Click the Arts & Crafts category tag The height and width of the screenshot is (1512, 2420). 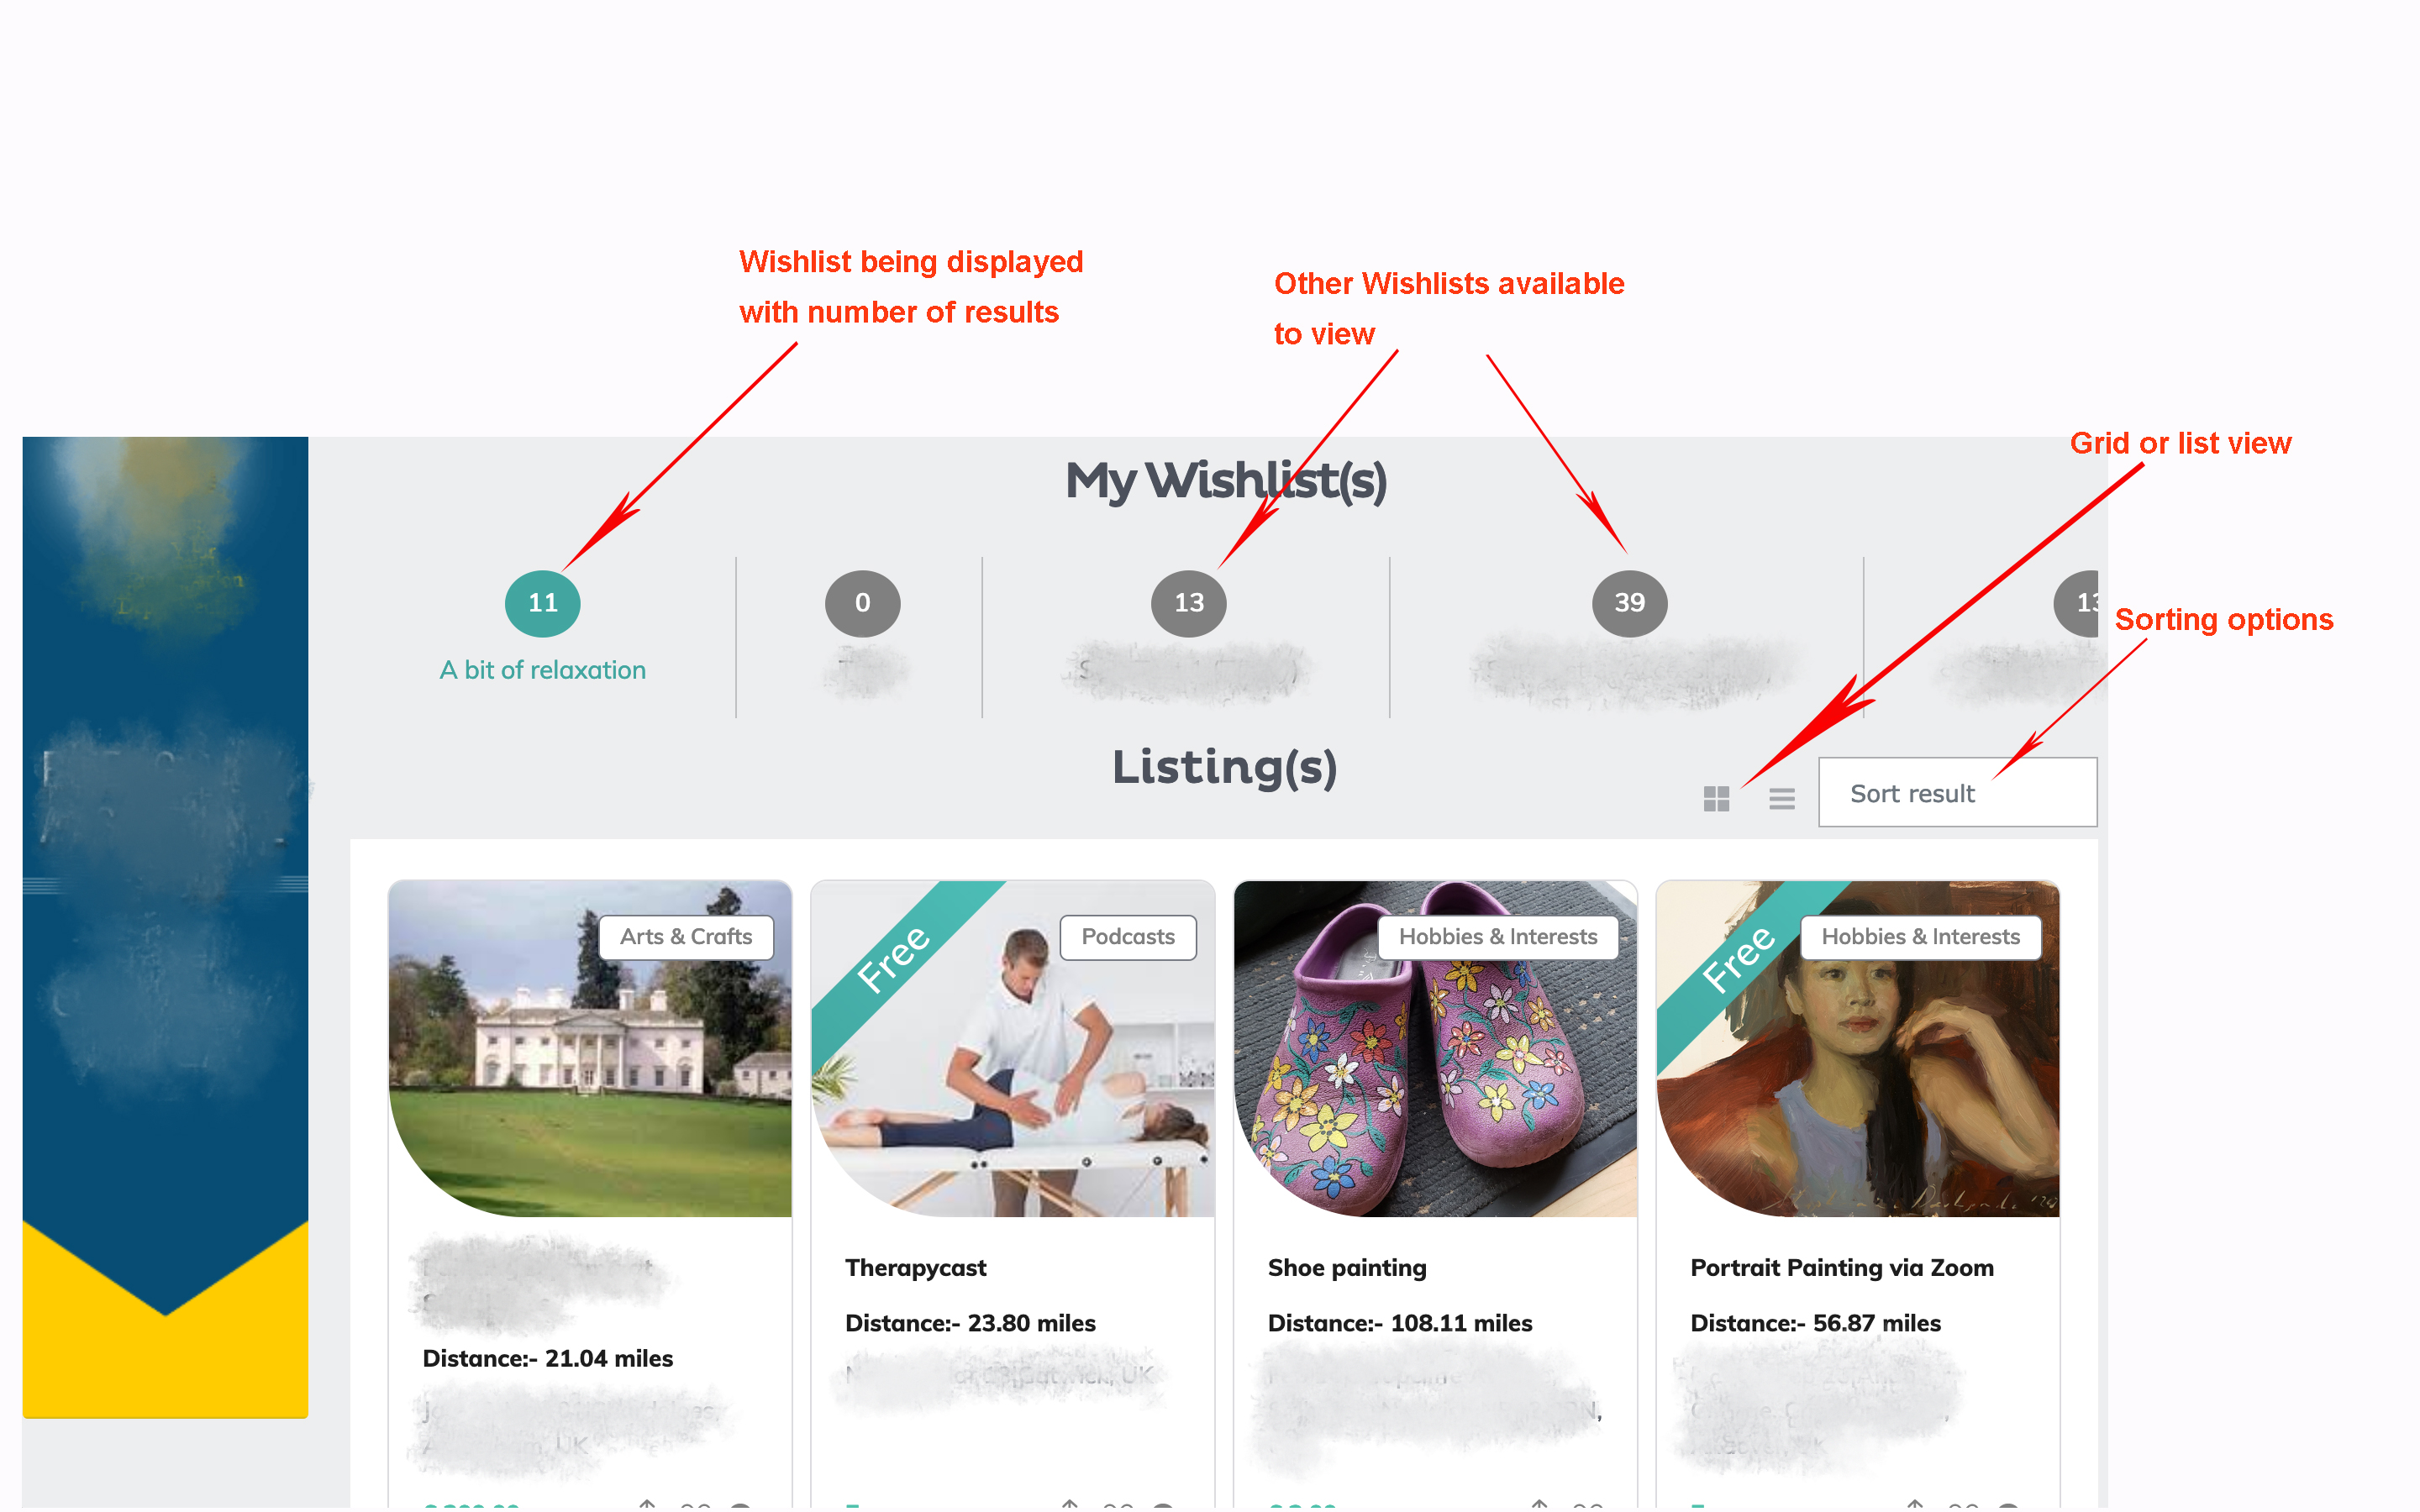686,937
